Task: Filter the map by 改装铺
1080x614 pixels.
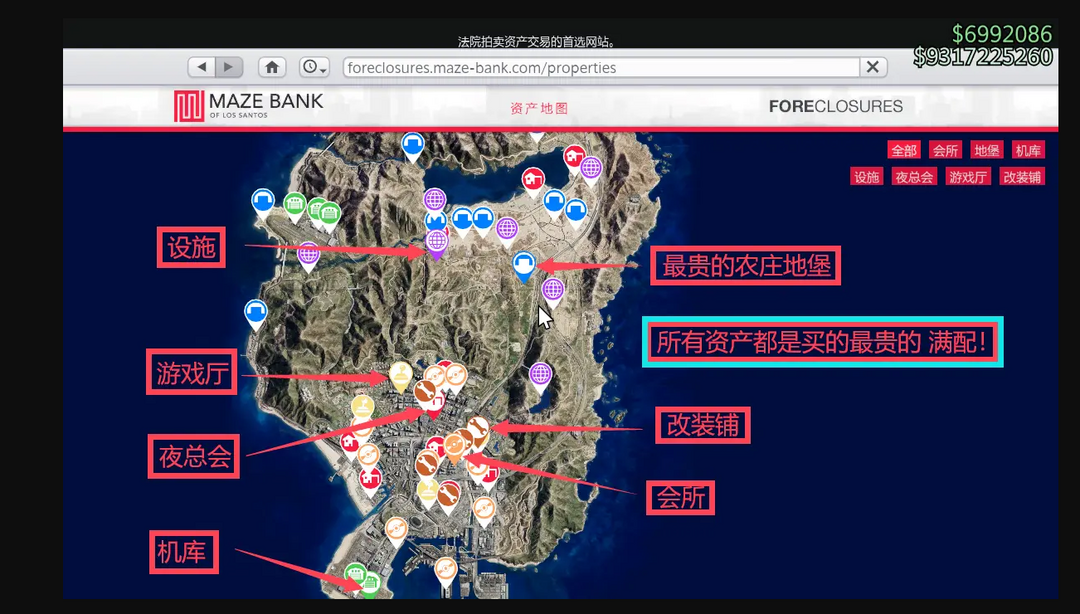Action: 1021,177
